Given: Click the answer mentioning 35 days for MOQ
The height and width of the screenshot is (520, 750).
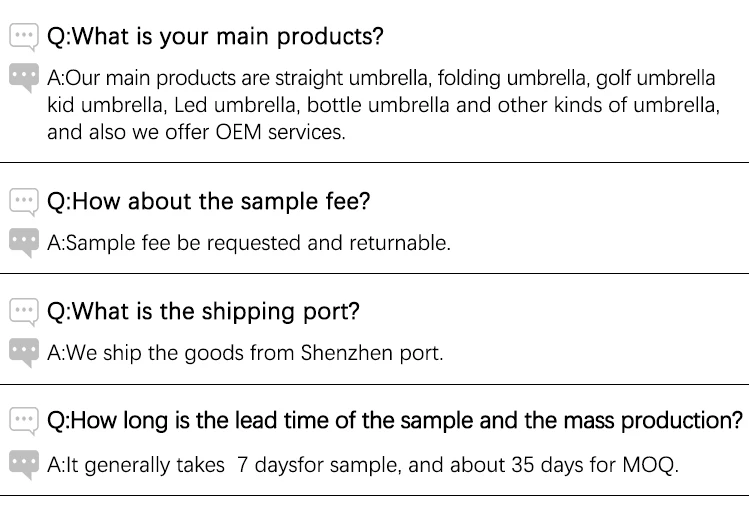Looking at the screenshot, I should 363,465.
